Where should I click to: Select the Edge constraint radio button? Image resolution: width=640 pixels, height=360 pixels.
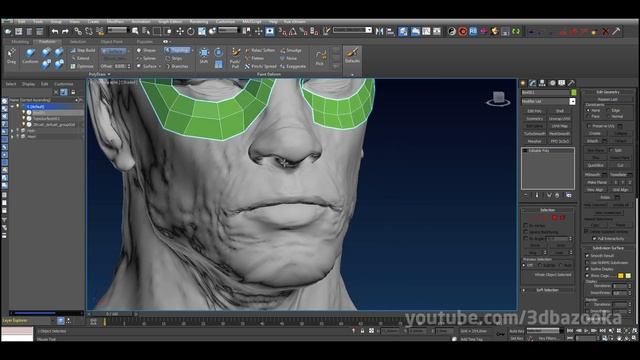coord(608,111)
